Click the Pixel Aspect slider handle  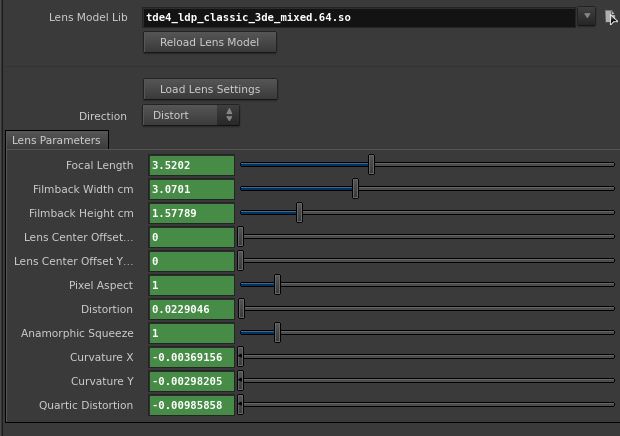[x=278, y=285]
